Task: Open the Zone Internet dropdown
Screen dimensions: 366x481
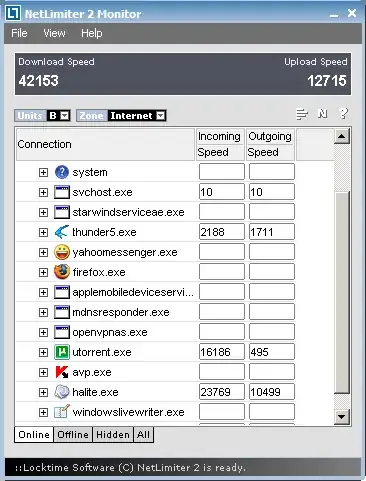Action: coord(161,116)
